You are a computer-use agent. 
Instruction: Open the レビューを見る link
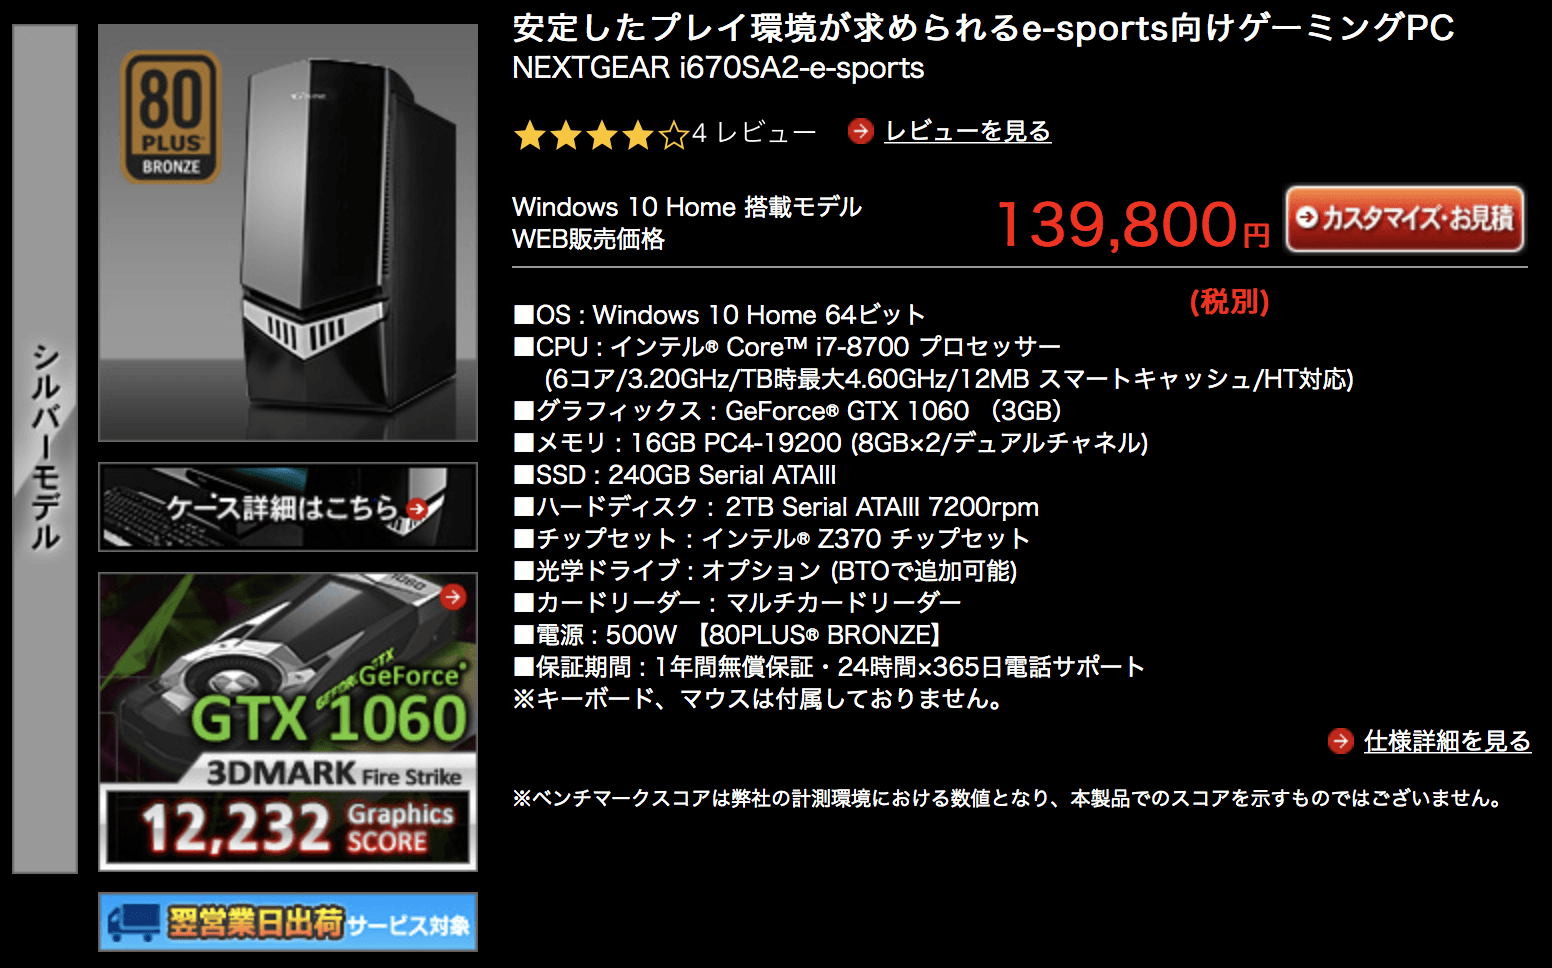(968, 131)
